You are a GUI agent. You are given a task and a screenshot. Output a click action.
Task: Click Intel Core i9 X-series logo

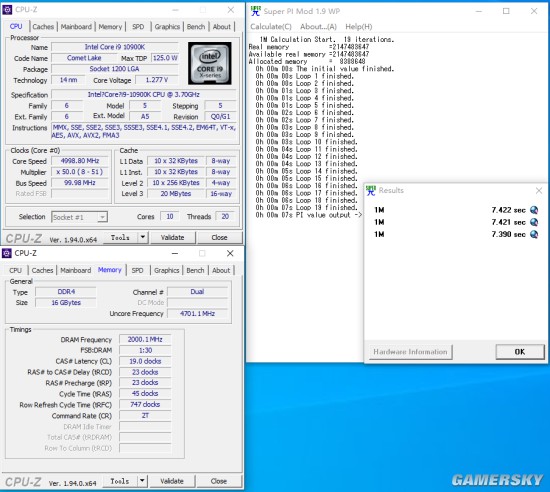(x=210, y=63)
